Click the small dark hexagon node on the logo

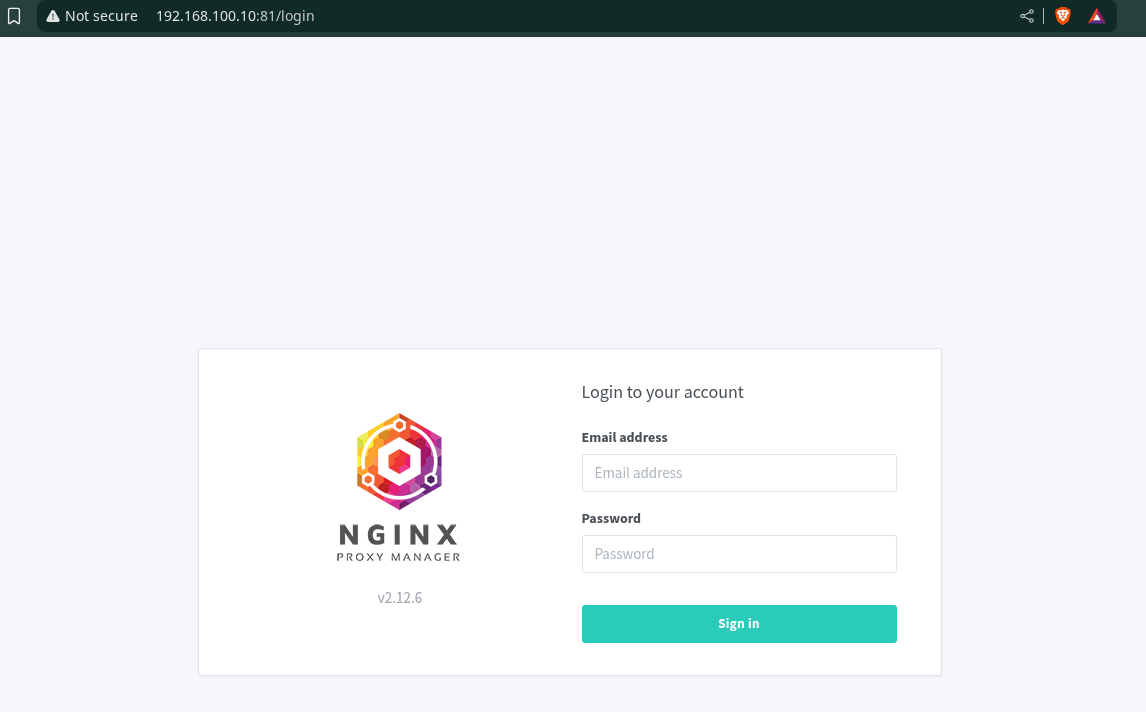[x=430, y=480]
